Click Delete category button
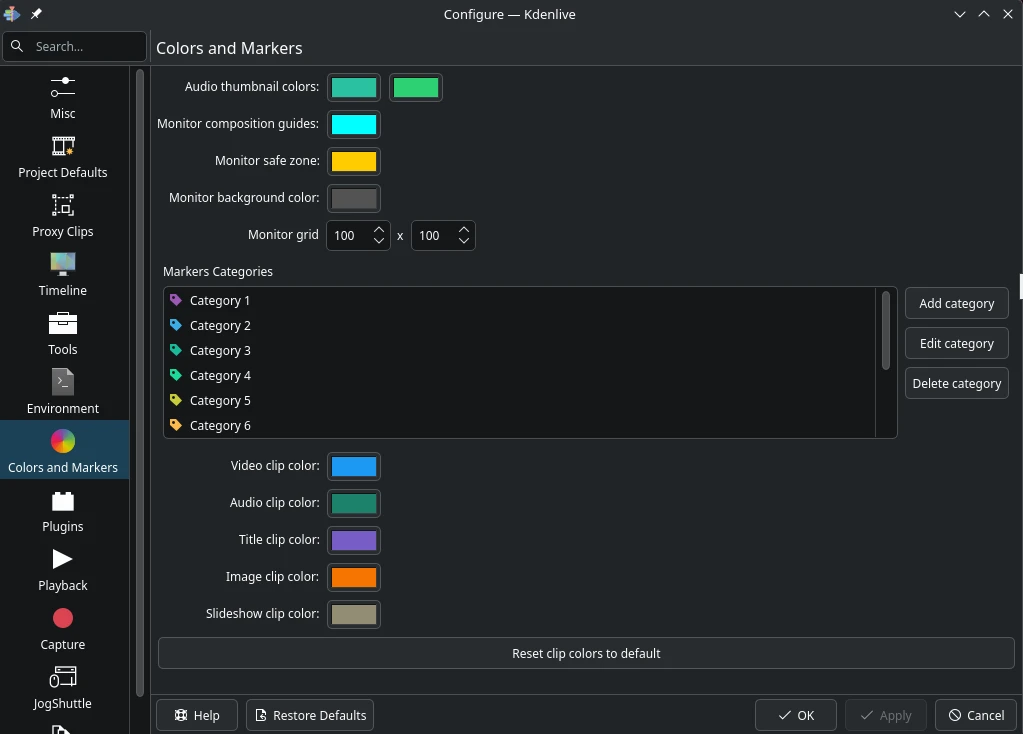Screen dimensions: 1023x734 (956, 383)
